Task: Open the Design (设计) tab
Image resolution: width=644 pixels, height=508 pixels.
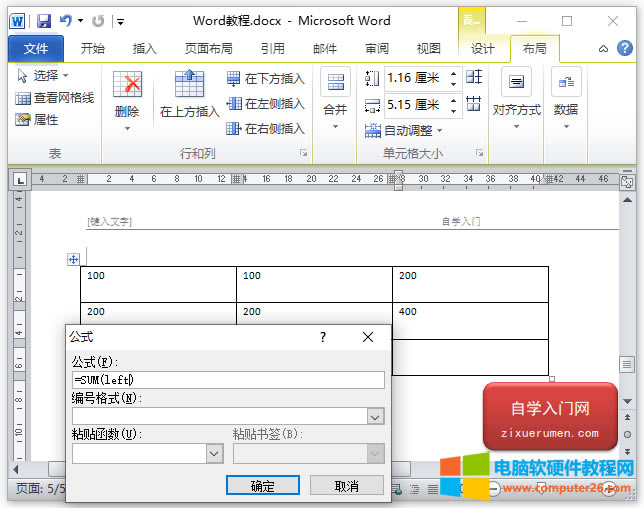Action: click(x=483, y=48)
